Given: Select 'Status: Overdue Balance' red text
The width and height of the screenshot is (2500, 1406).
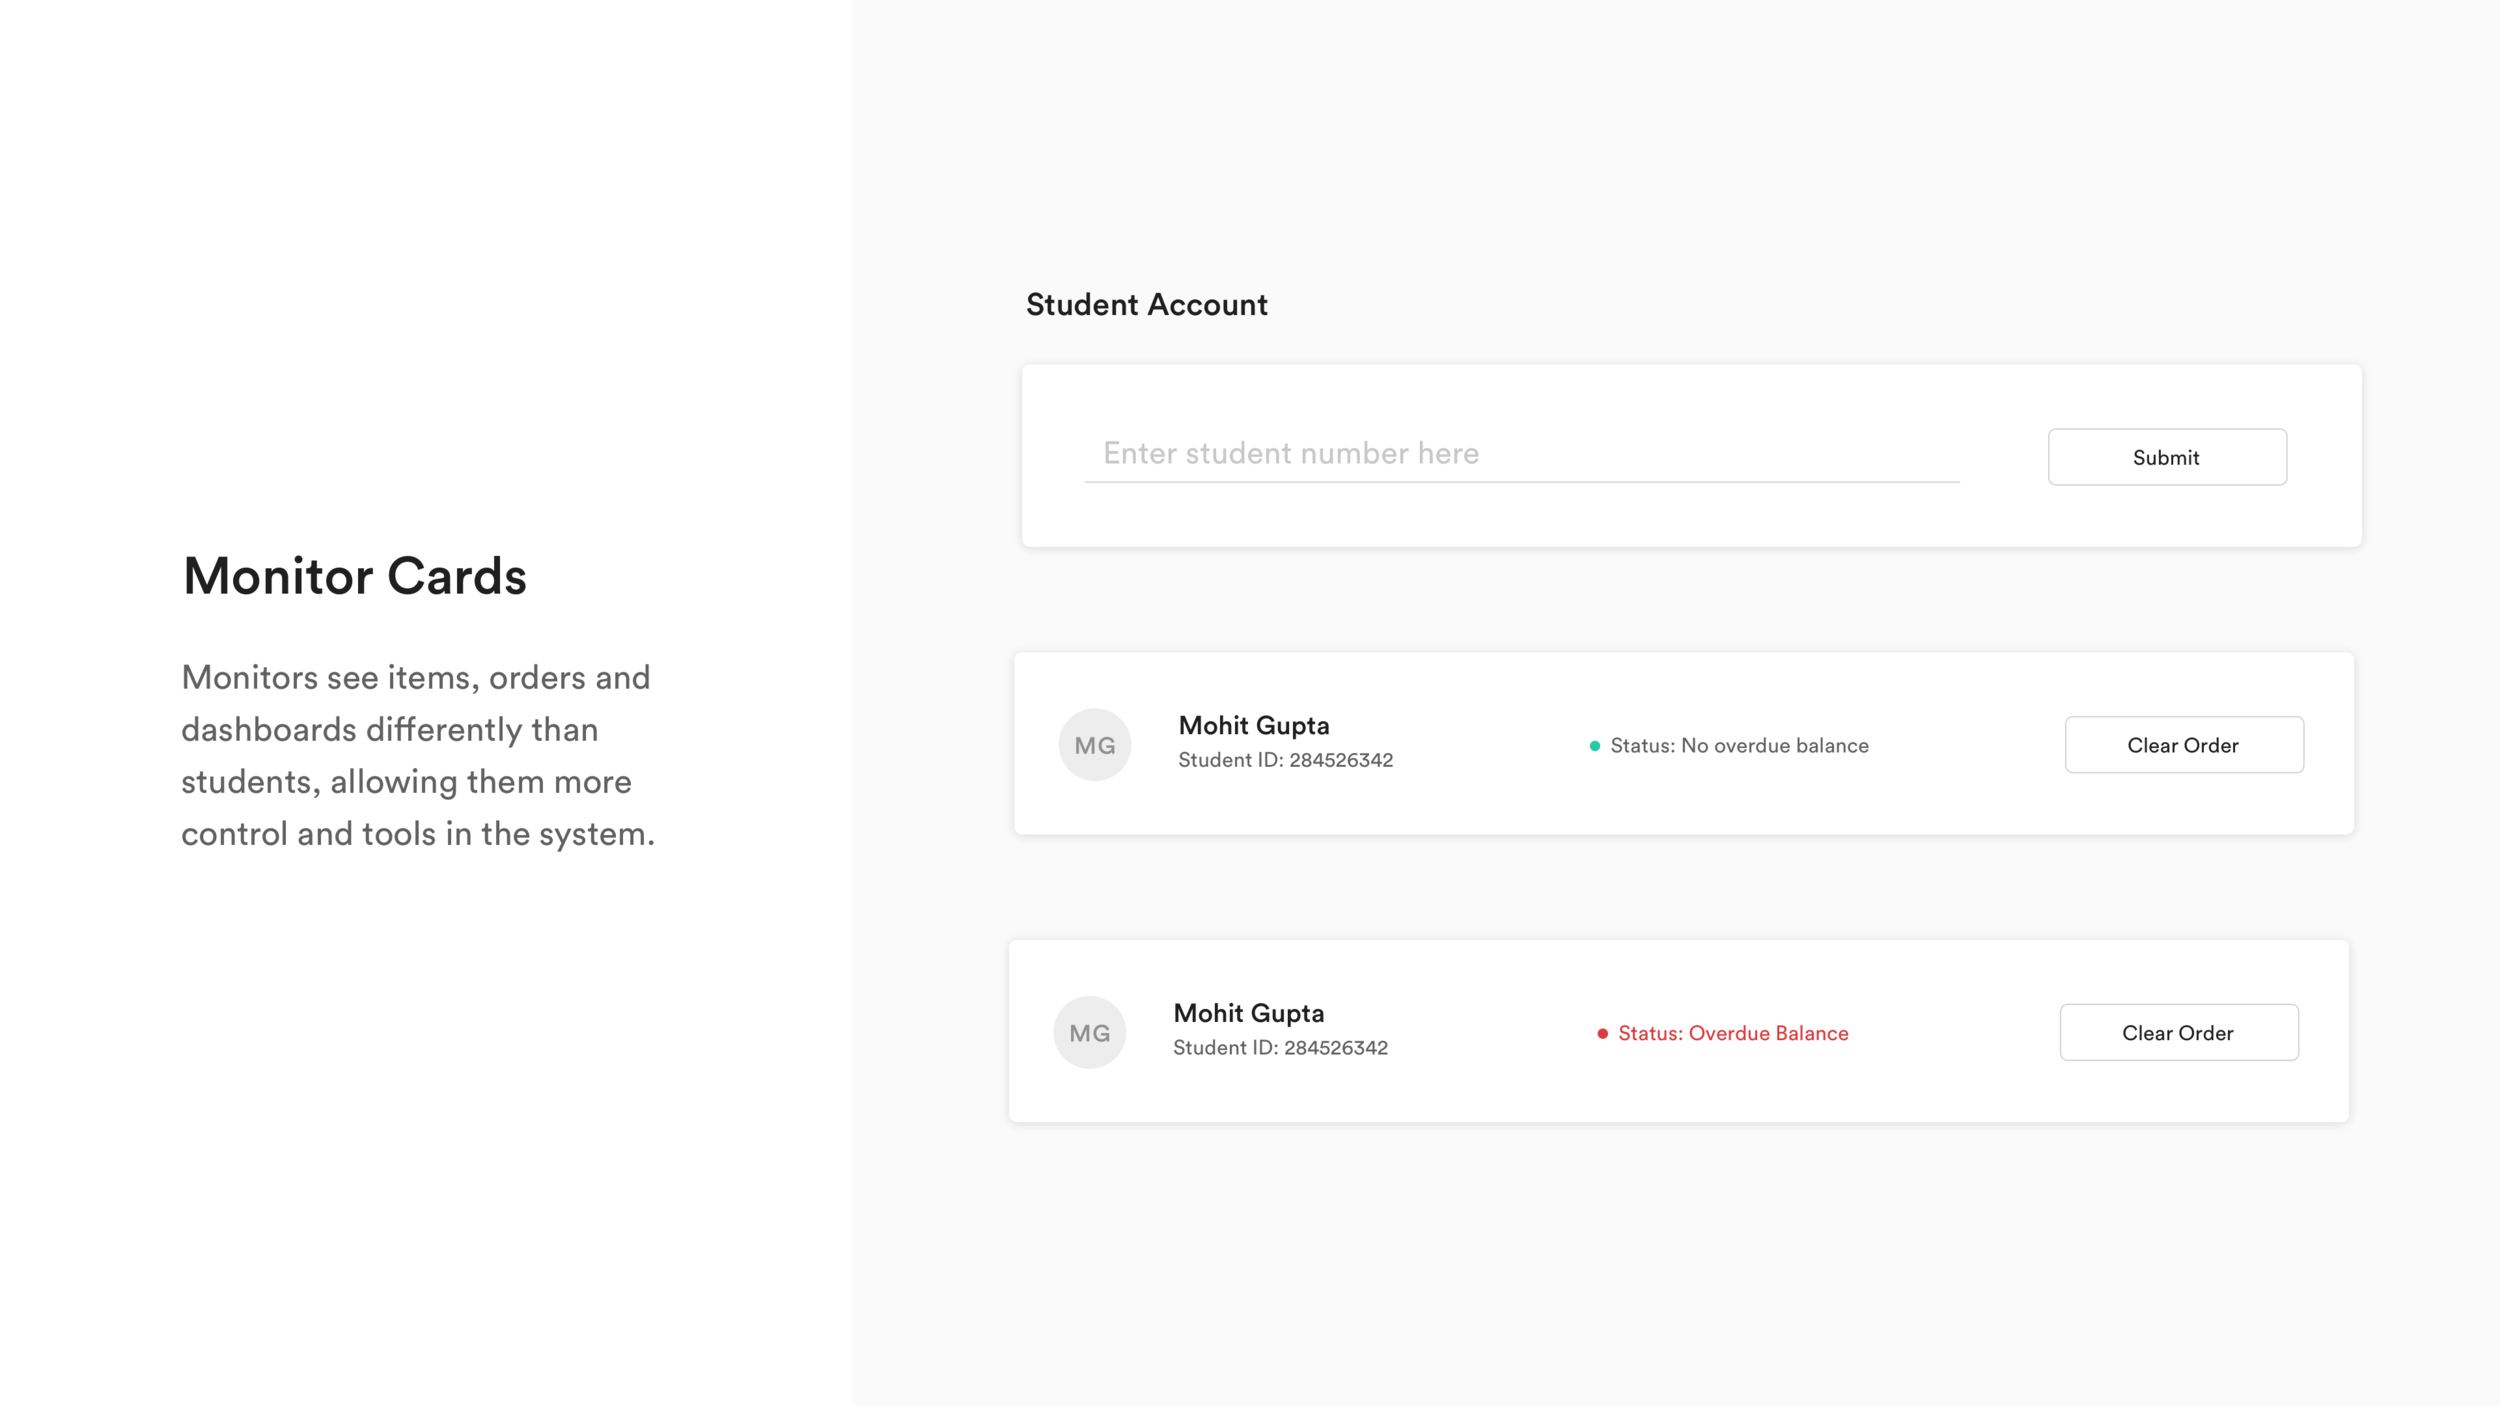Looking at the screenshot, I should 1733,1033.
